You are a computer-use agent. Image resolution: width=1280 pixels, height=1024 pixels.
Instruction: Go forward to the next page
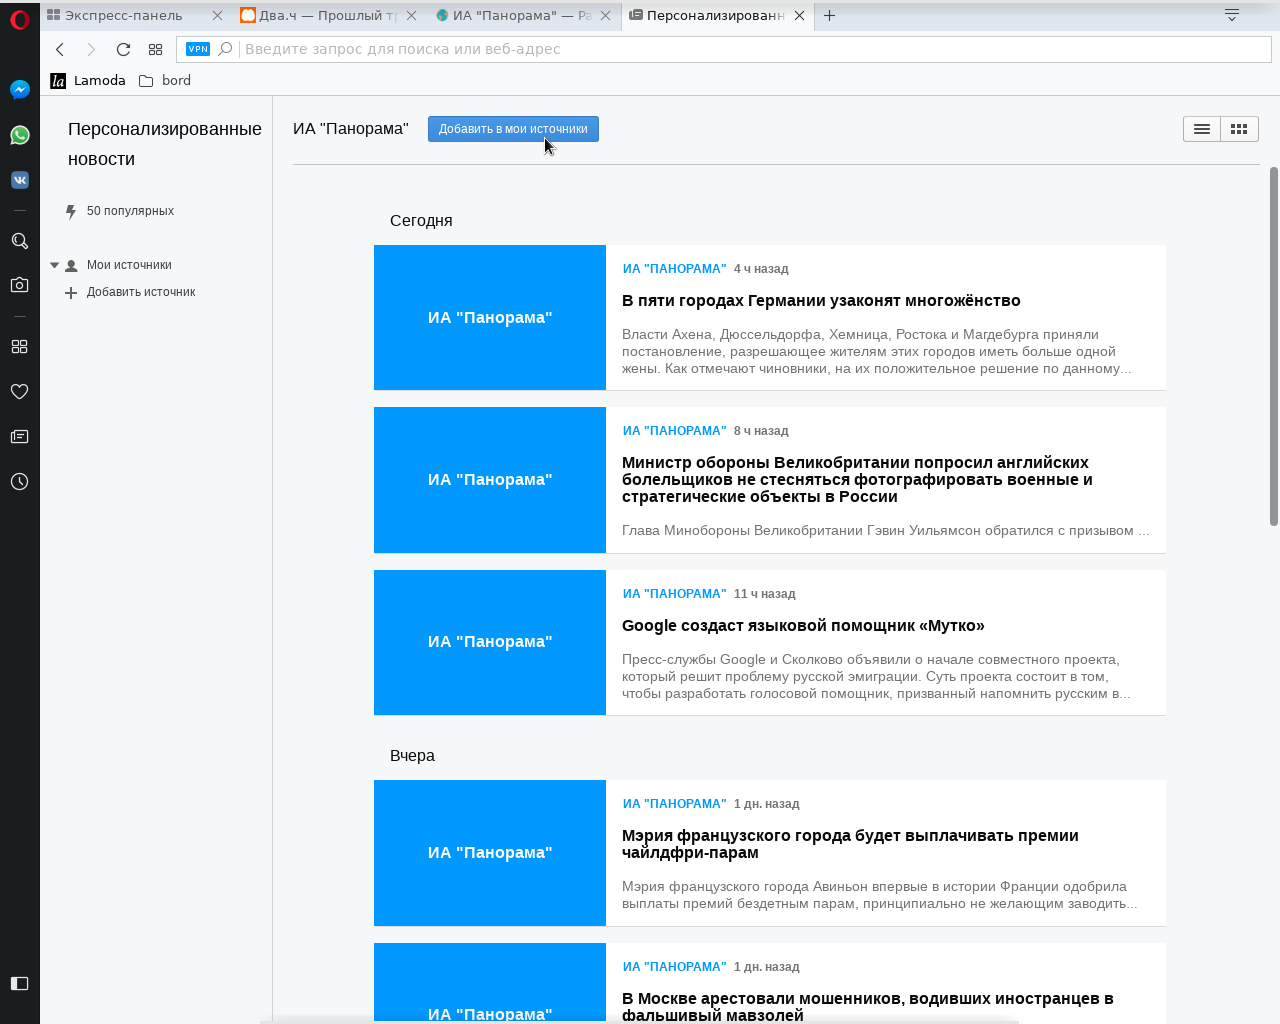tap(91, 49)
